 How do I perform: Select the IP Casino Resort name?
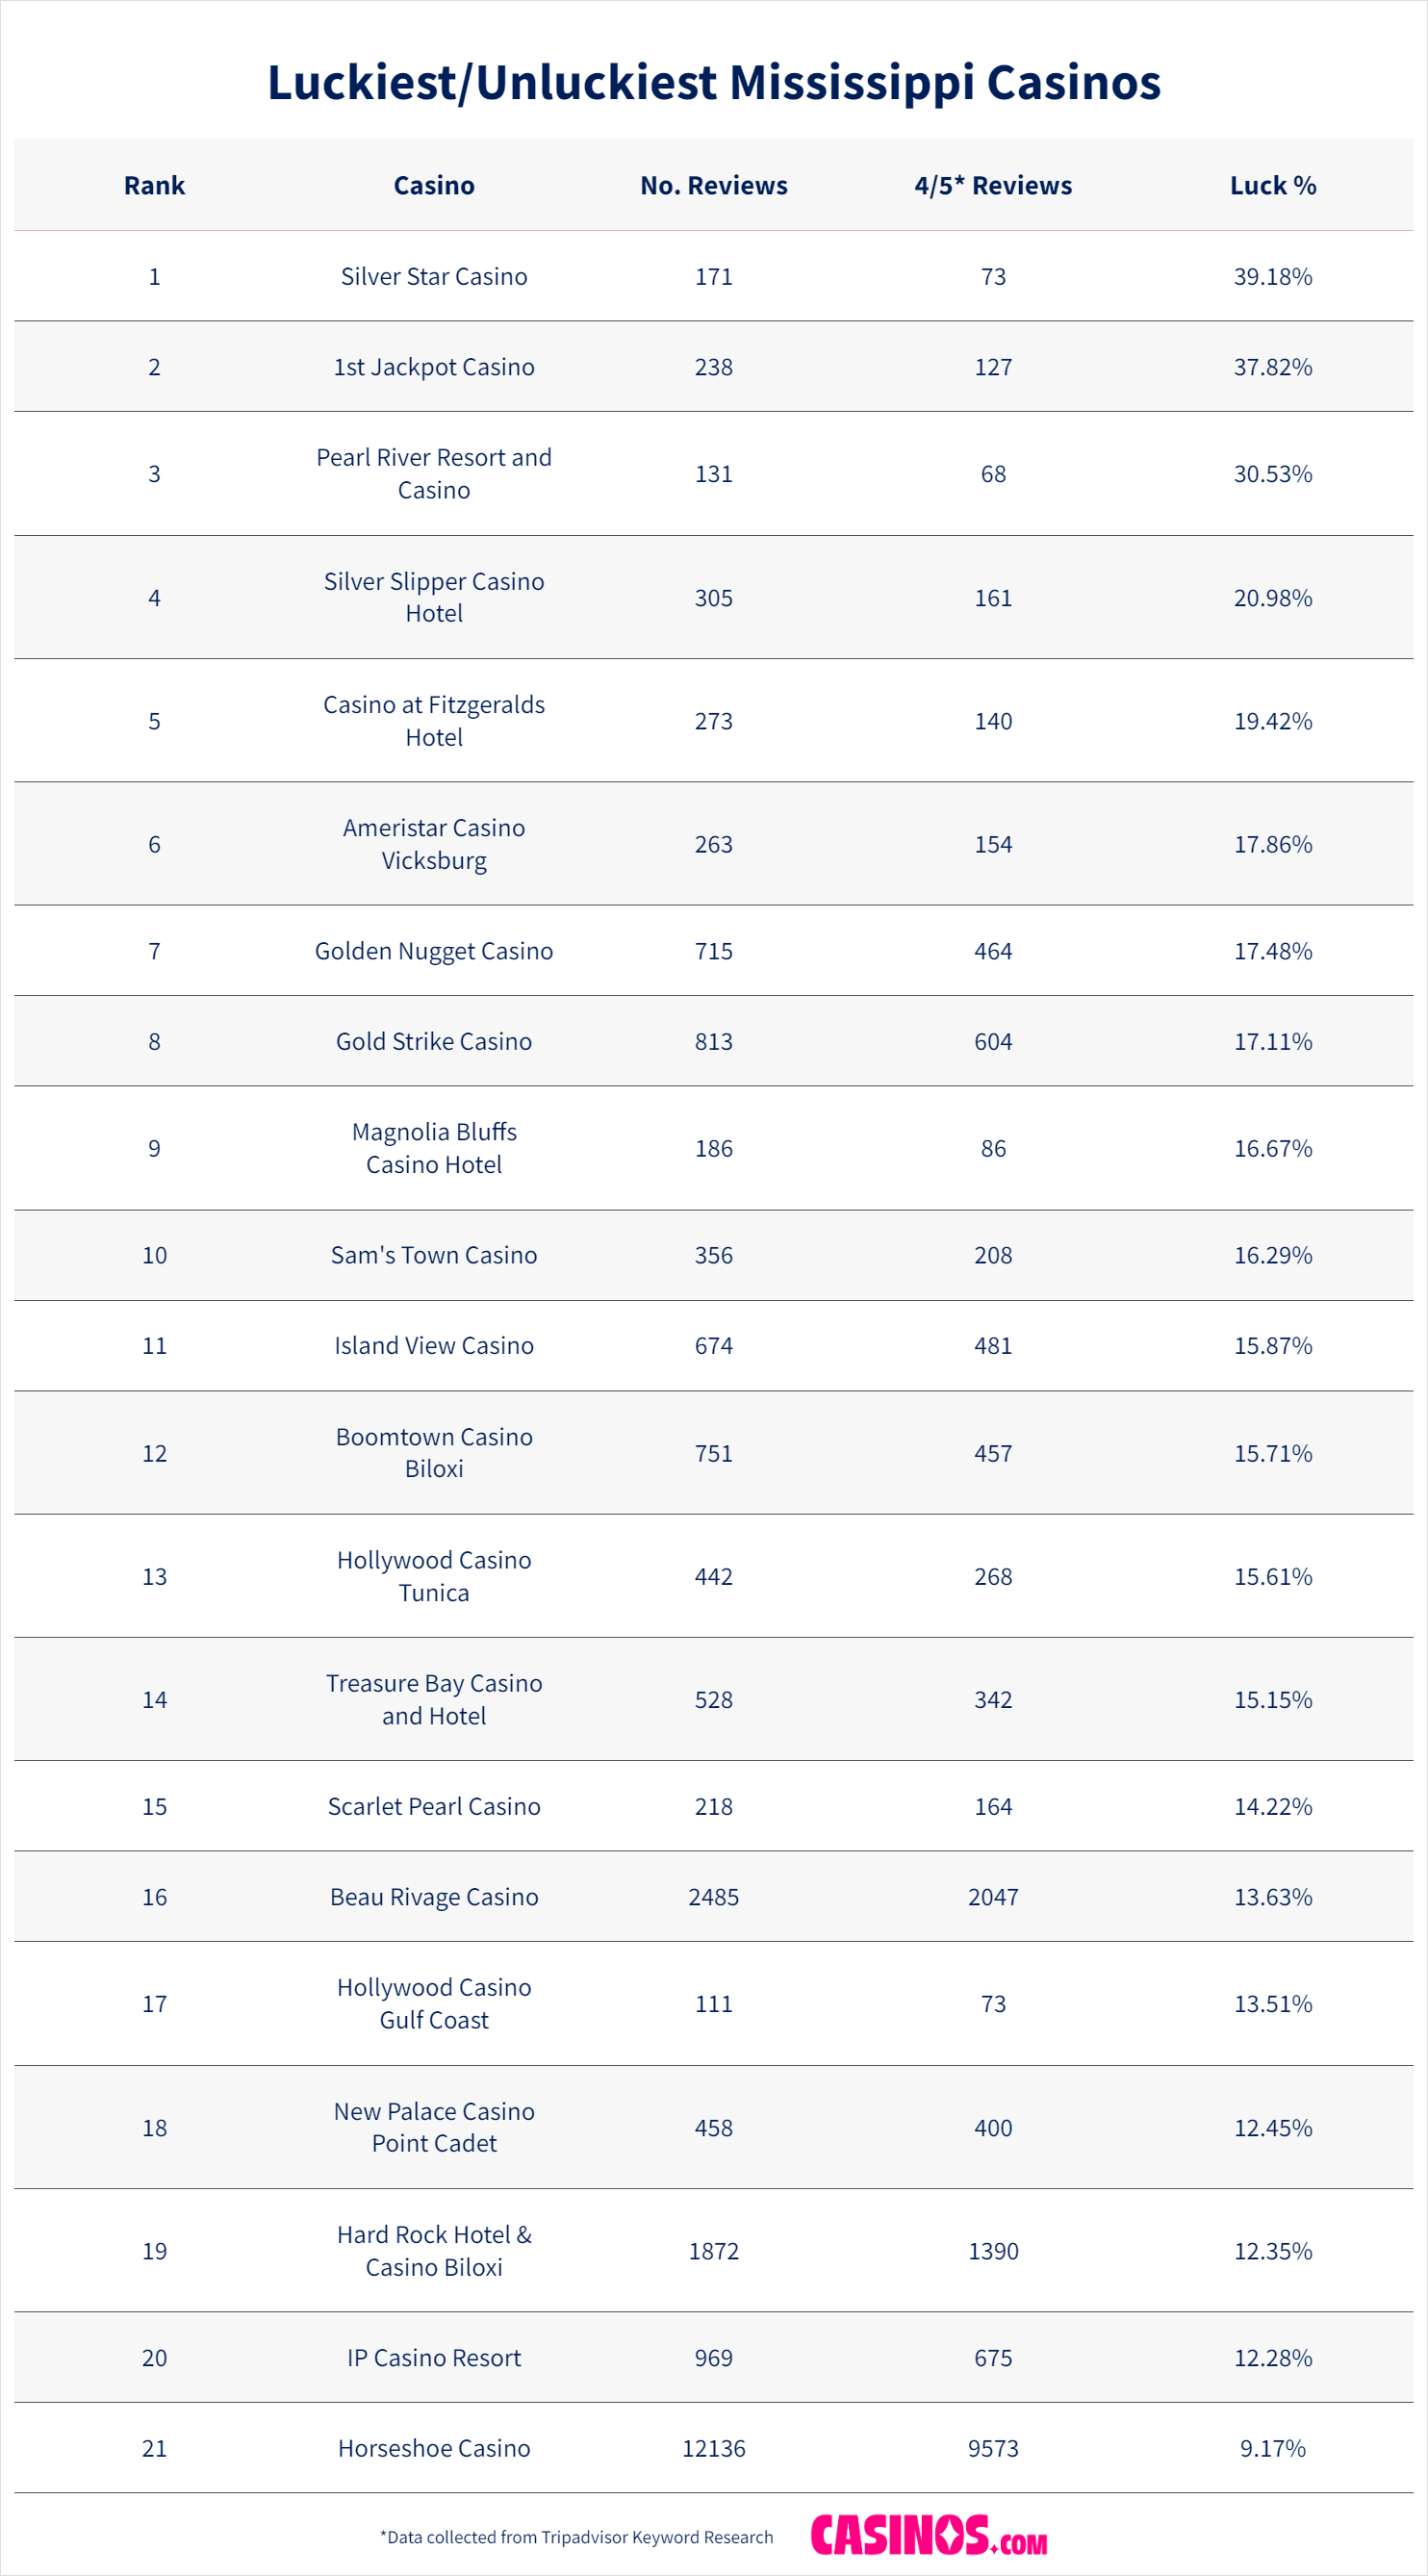coord(434,2358)
